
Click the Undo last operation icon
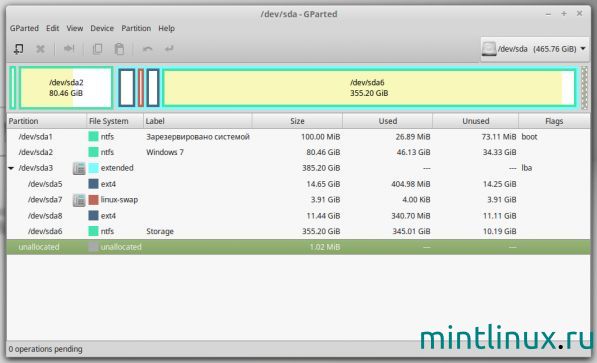point(147,49)
